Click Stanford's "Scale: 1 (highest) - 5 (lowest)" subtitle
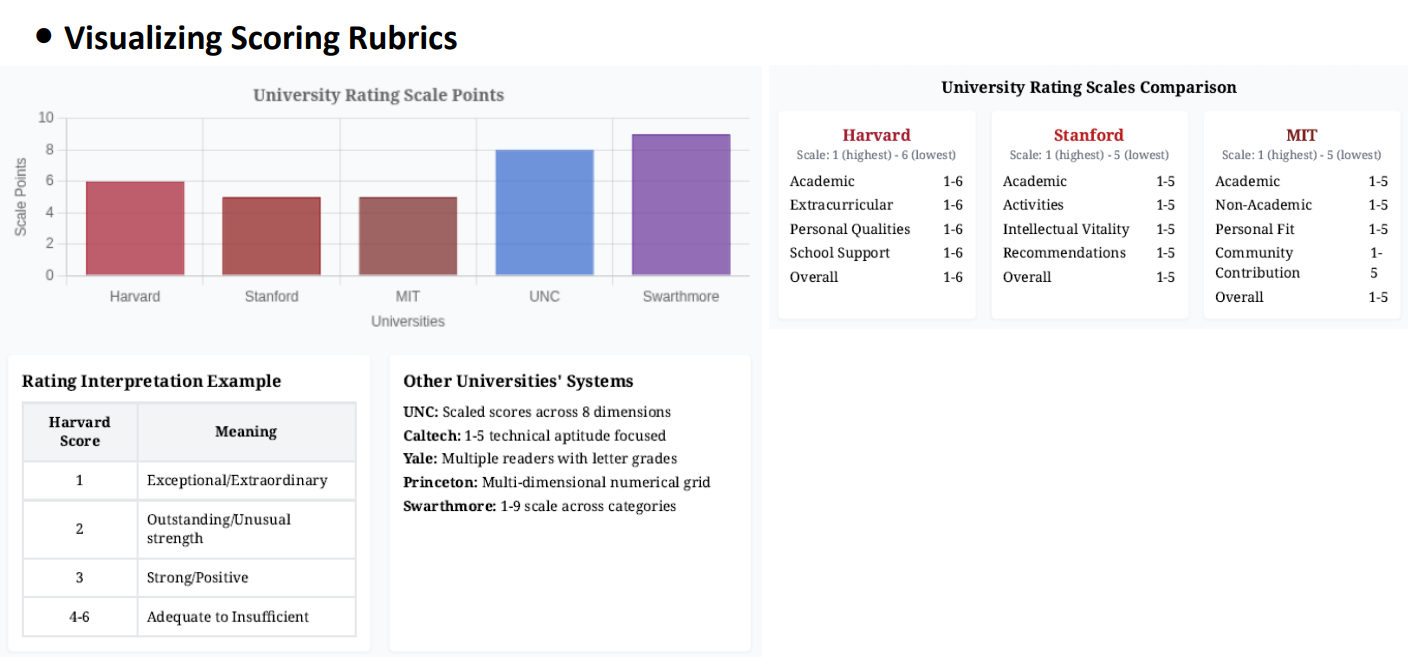This screenshot has width=1408, height=670. point(1089,155)
